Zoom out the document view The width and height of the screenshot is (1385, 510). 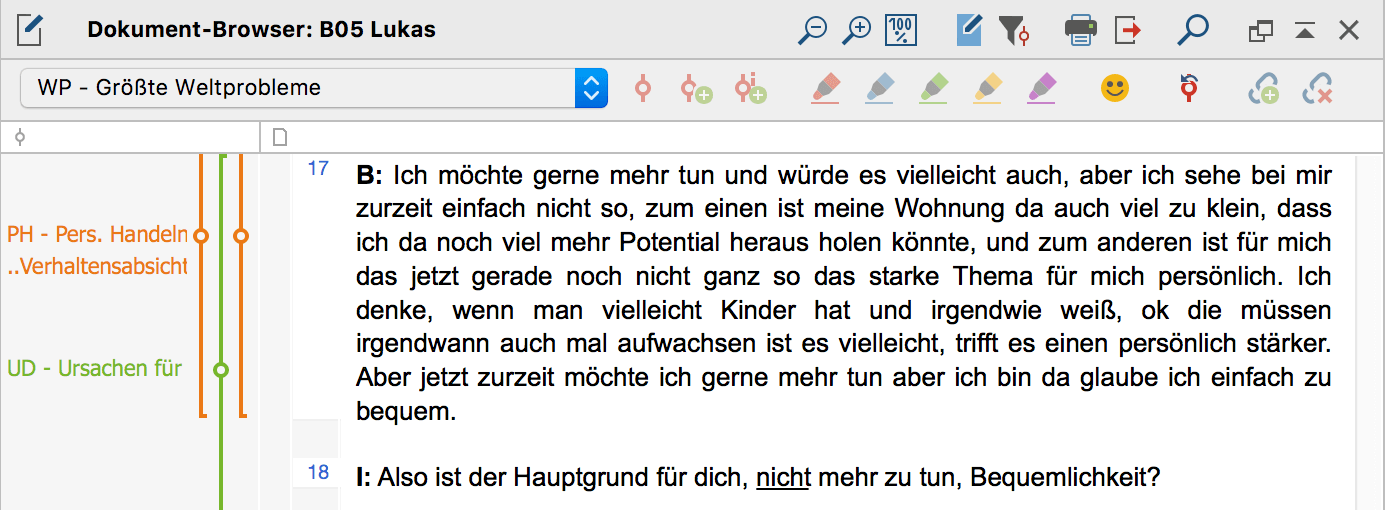click(x=813, y=30)
